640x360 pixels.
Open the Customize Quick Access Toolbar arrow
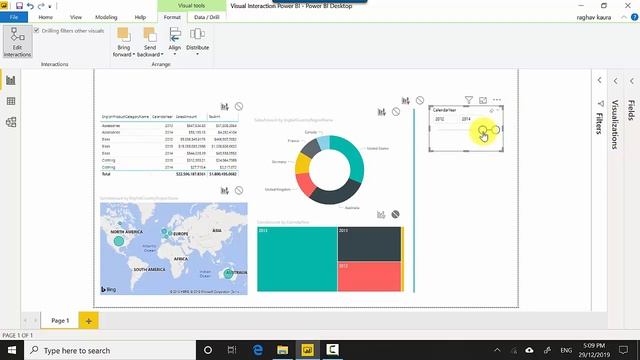click(x=50, y=6)
